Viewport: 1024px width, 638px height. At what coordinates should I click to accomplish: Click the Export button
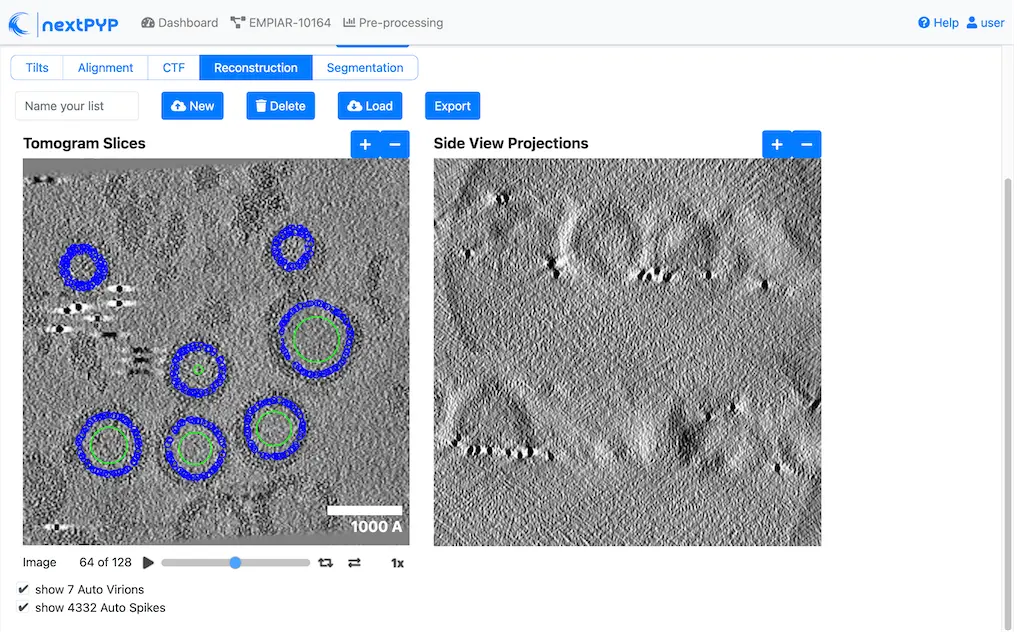[x=452, y=106]
